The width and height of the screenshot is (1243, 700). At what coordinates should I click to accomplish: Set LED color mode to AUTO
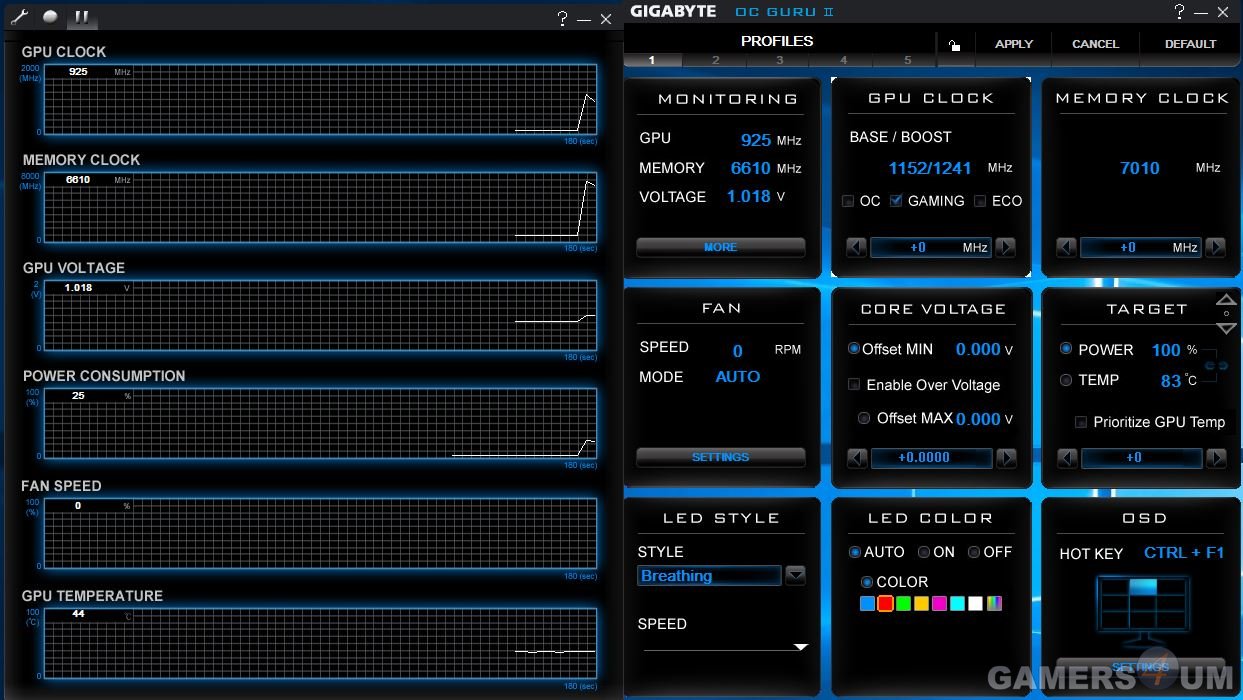pos(854,552)
